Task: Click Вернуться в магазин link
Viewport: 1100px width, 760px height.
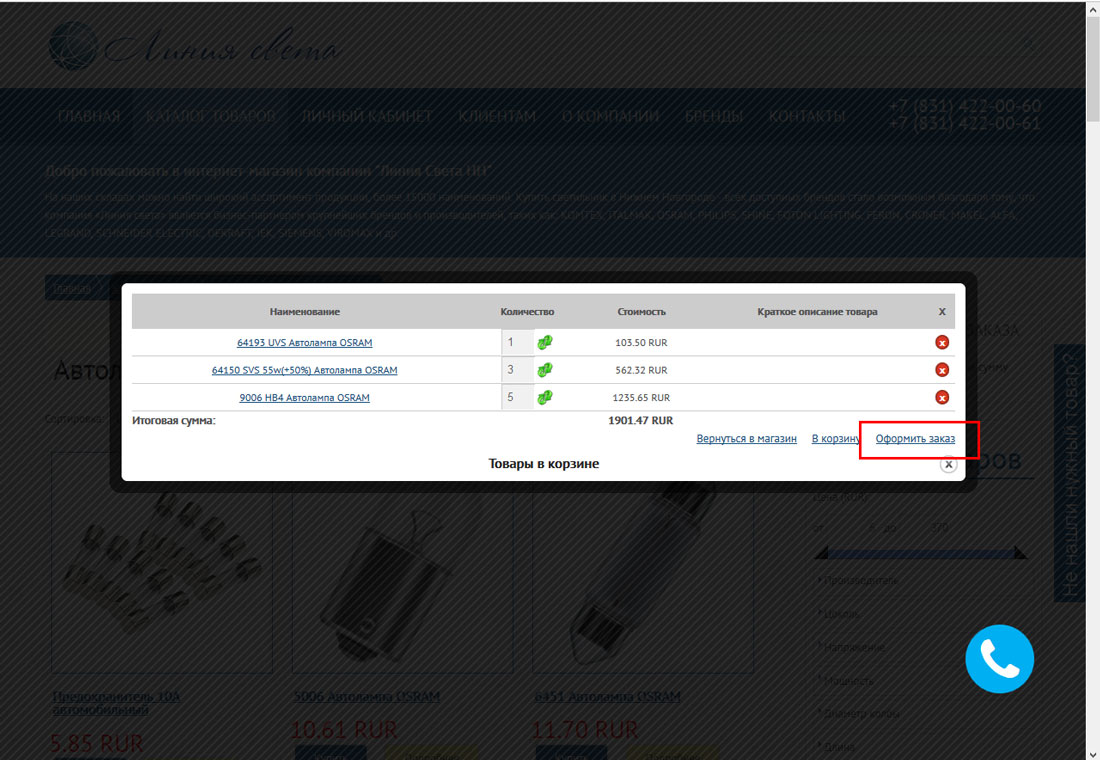Action: pyautogui.click(x=746, y=439)
